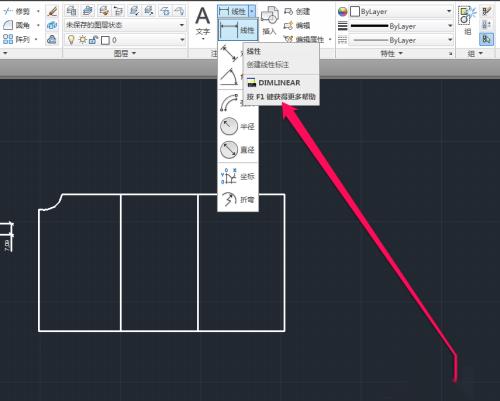
Task: Click the 组 (Group) tool icon
Action: [467, 21]
